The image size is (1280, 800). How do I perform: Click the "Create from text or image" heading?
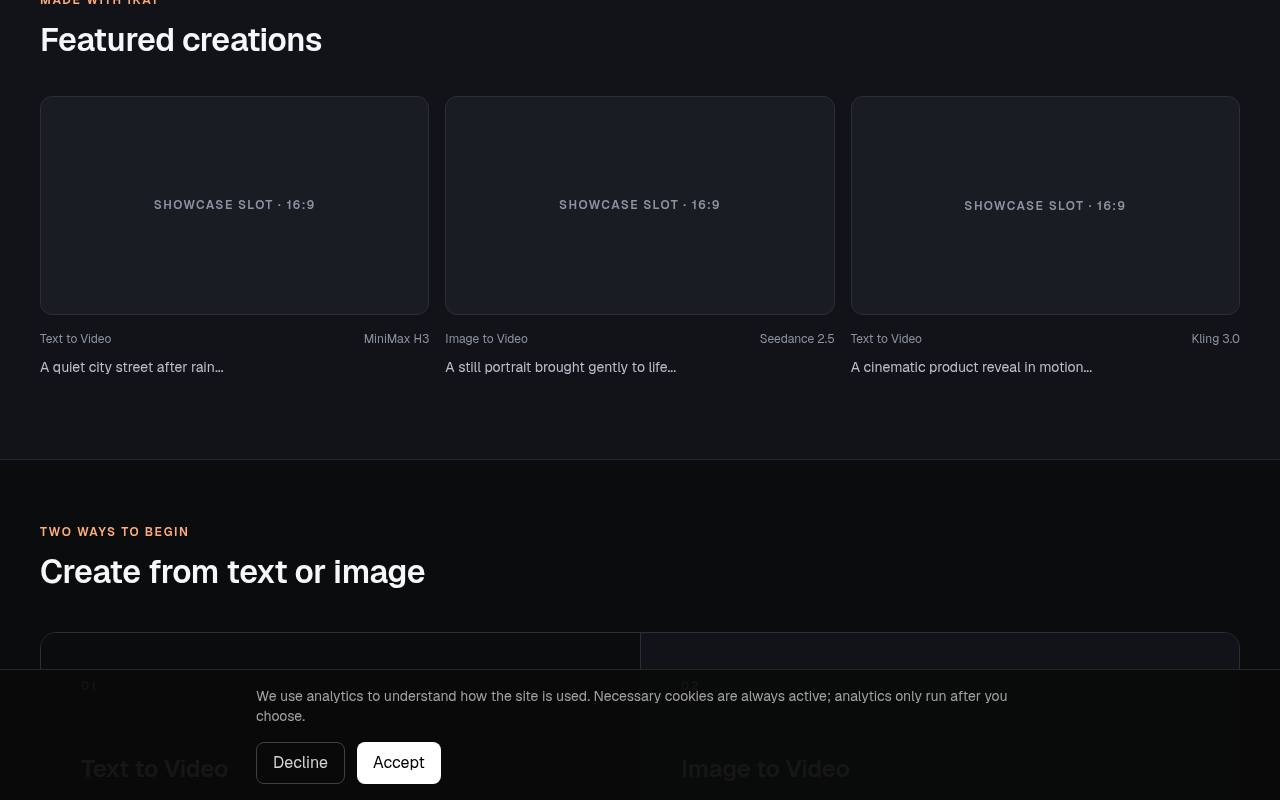232,572
